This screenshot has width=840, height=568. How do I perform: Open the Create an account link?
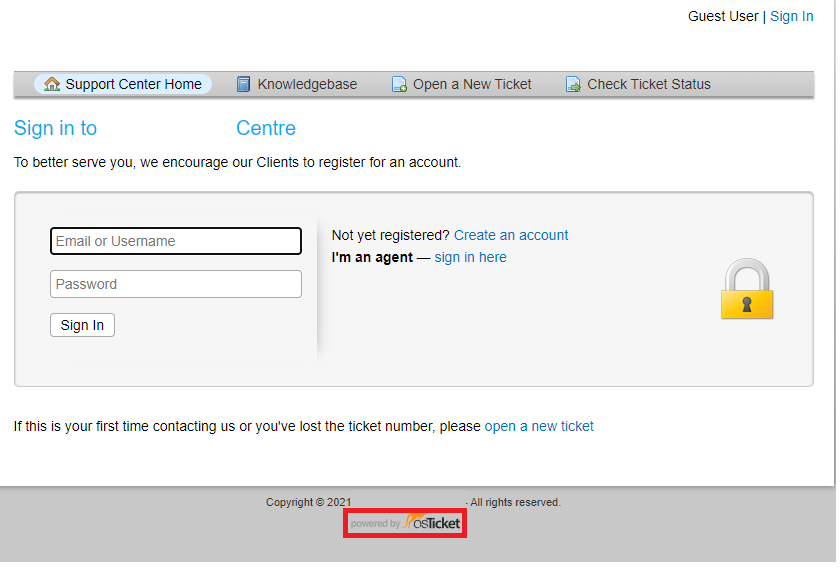511,235
